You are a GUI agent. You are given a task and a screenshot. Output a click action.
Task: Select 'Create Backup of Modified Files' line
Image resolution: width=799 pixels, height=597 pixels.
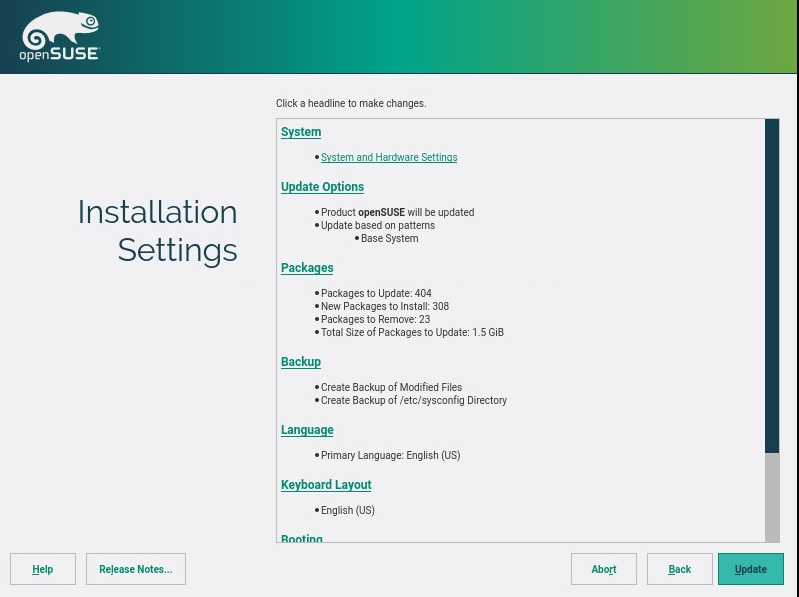click(391, 388)
